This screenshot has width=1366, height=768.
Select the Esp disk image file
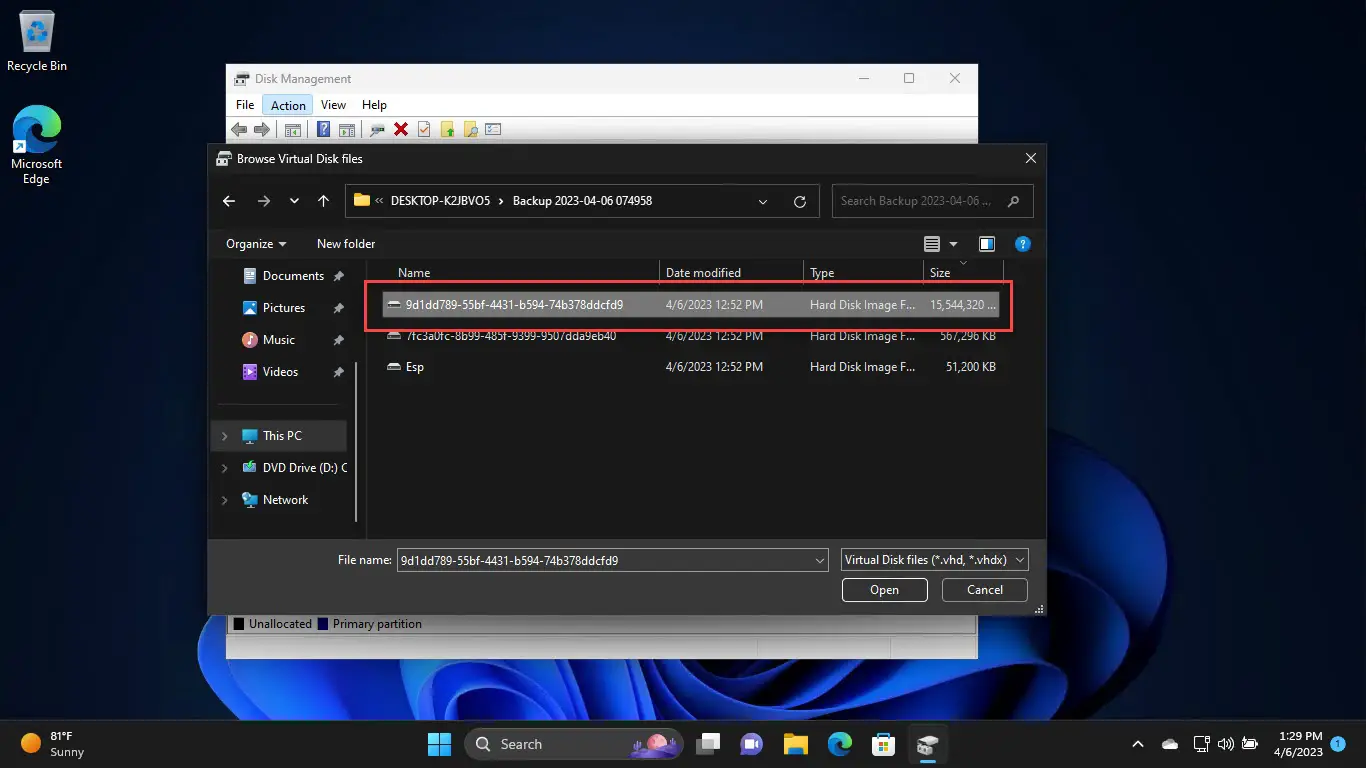click(692, 367)
